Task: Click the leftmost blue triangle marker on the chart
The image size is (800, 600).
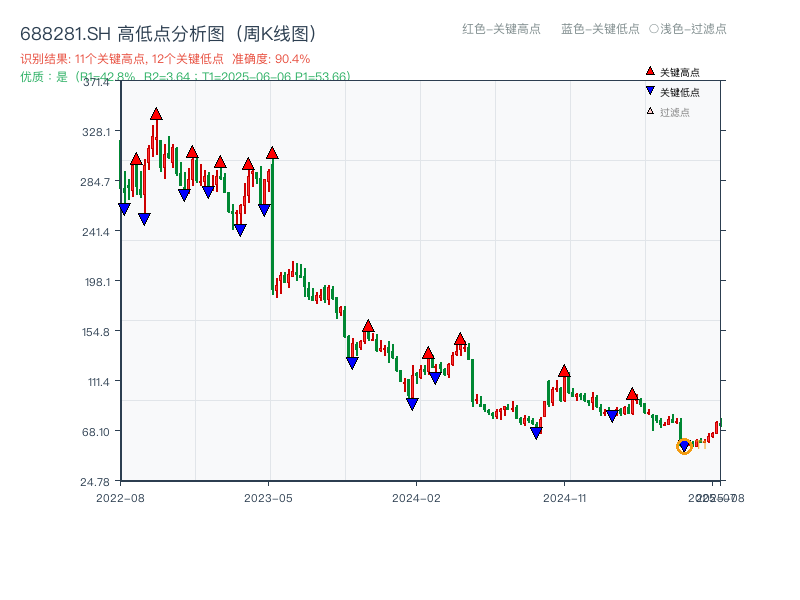Action: point(123,206)
